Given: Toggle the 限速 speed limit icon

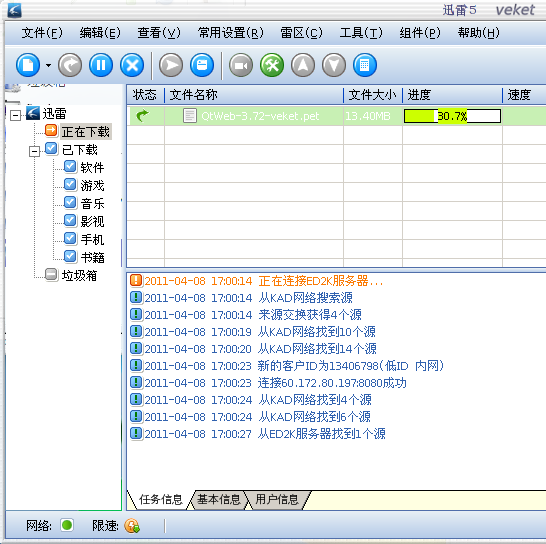Looking at the screenshot, I should click(132, 526).
